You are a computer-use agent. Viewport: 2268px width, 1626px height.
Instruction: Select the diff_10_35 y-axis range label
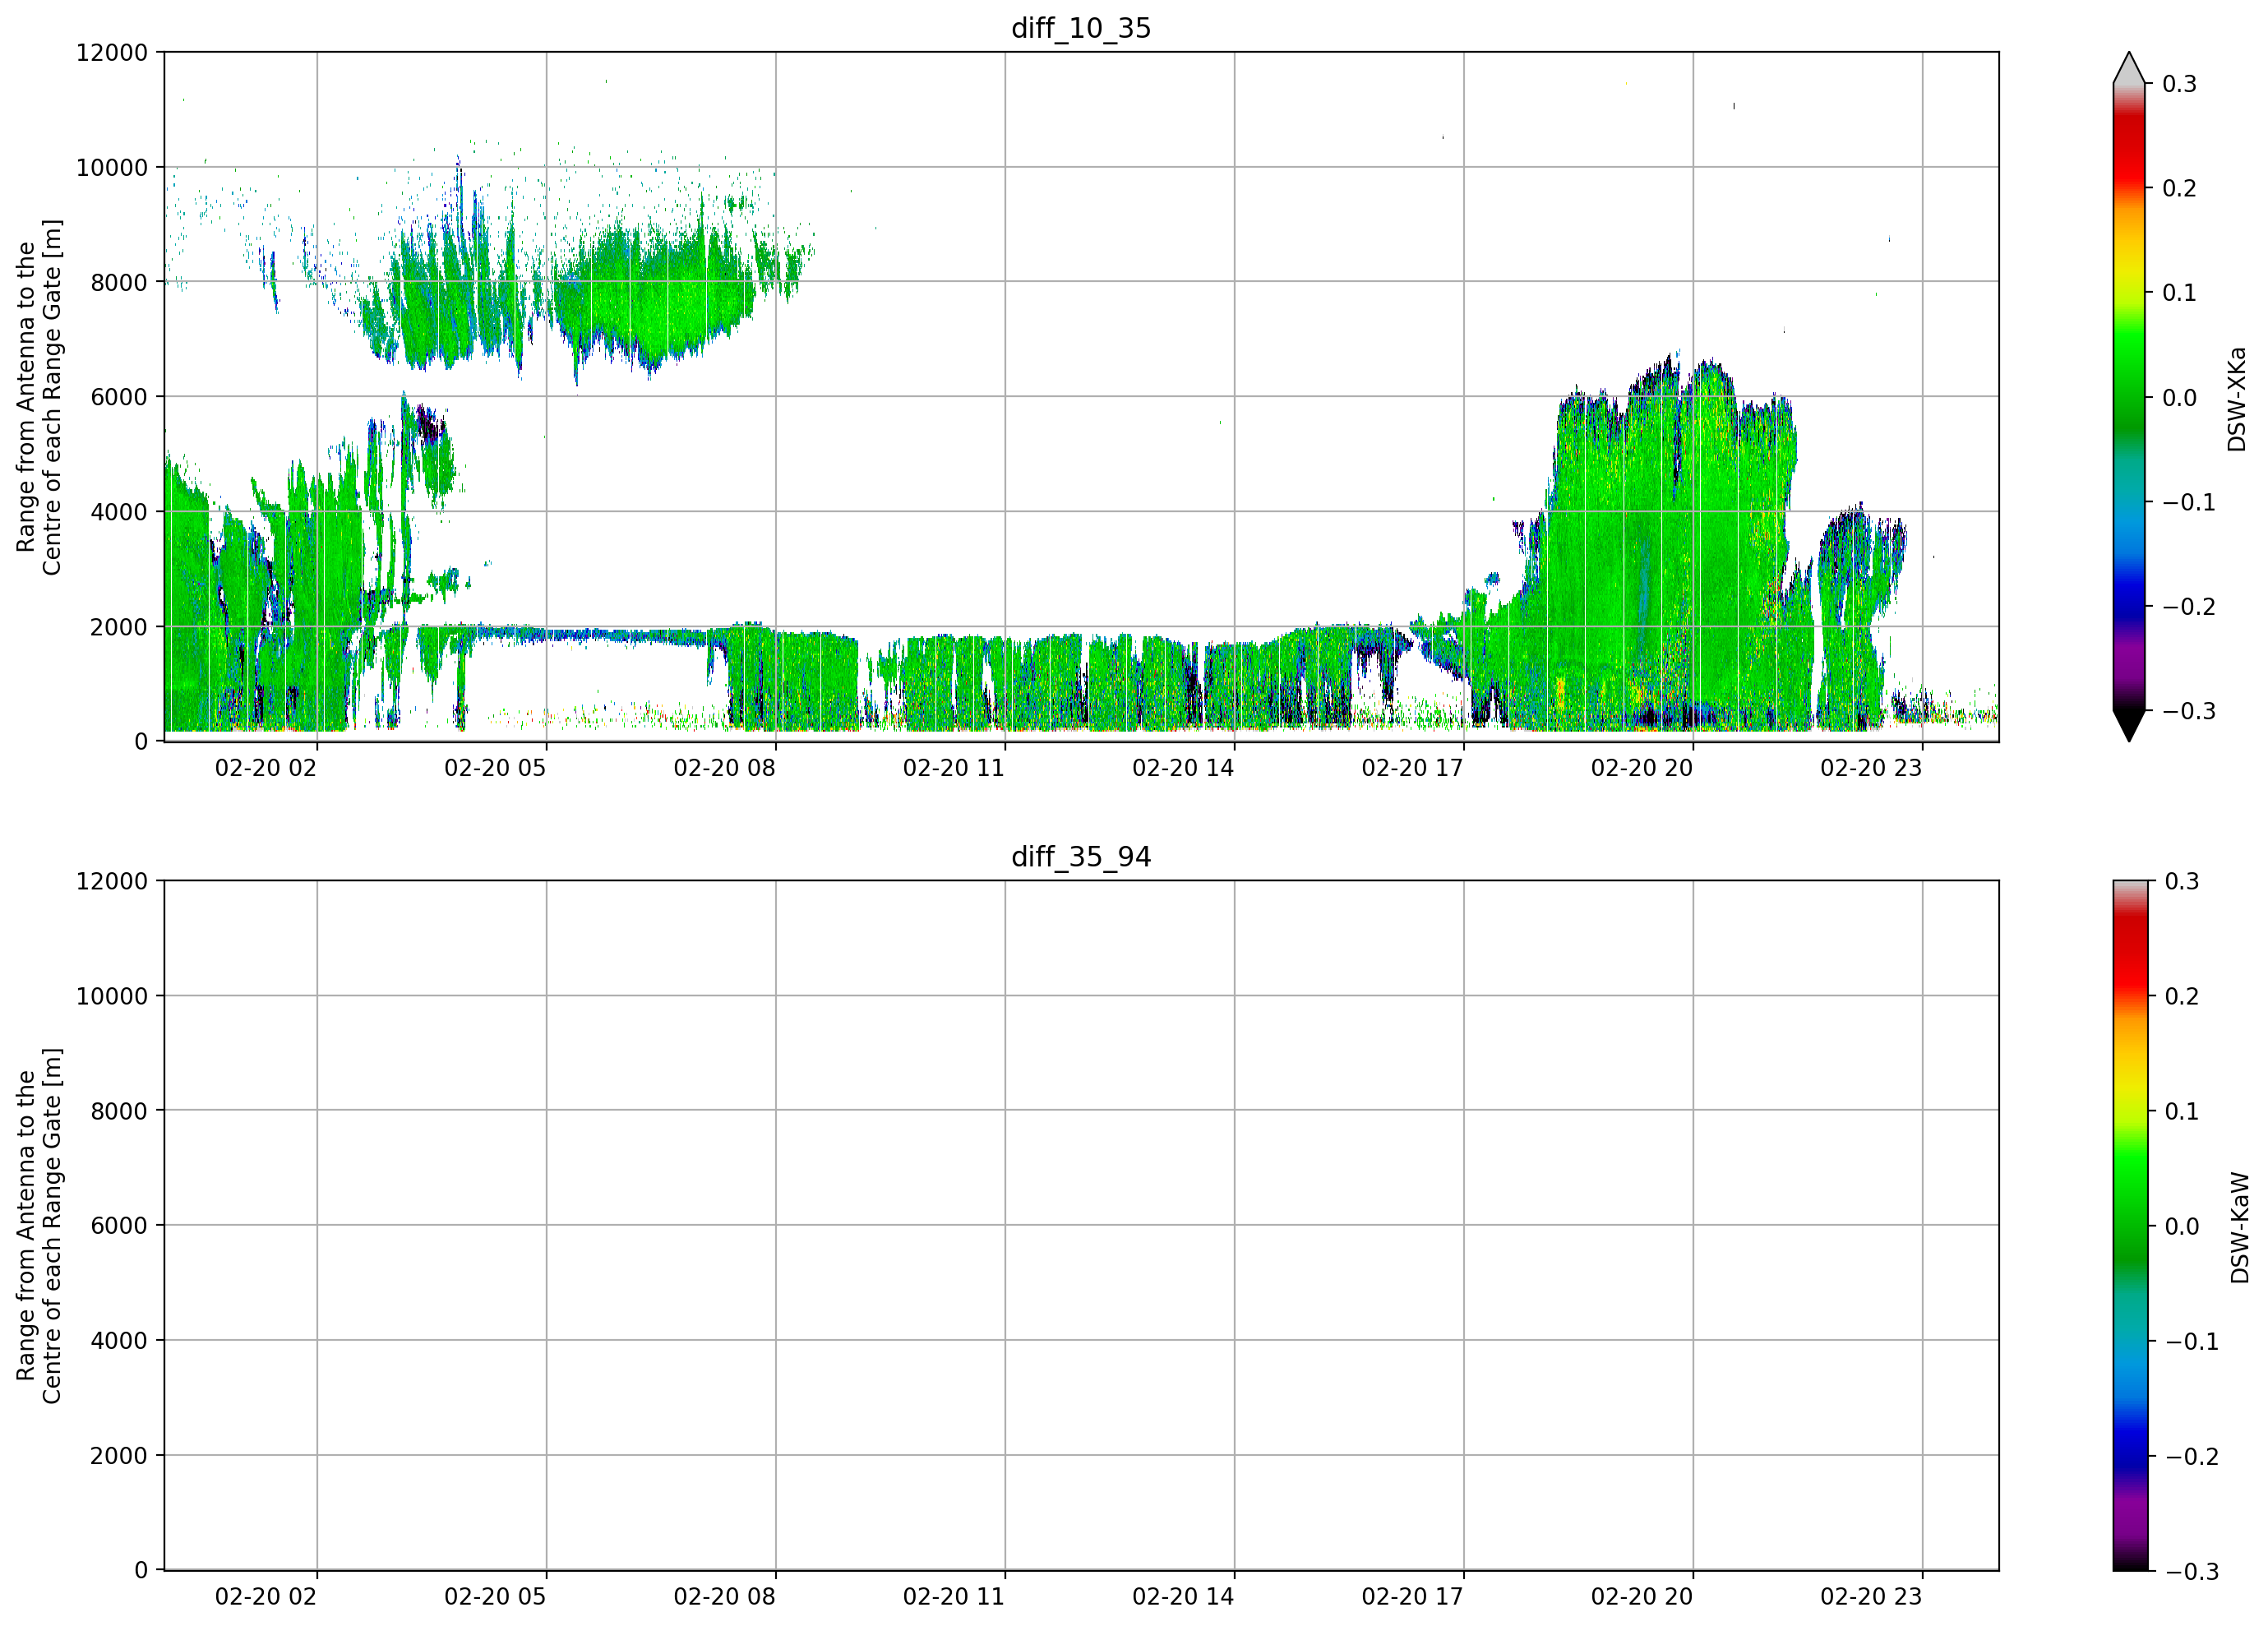point(39,397)
